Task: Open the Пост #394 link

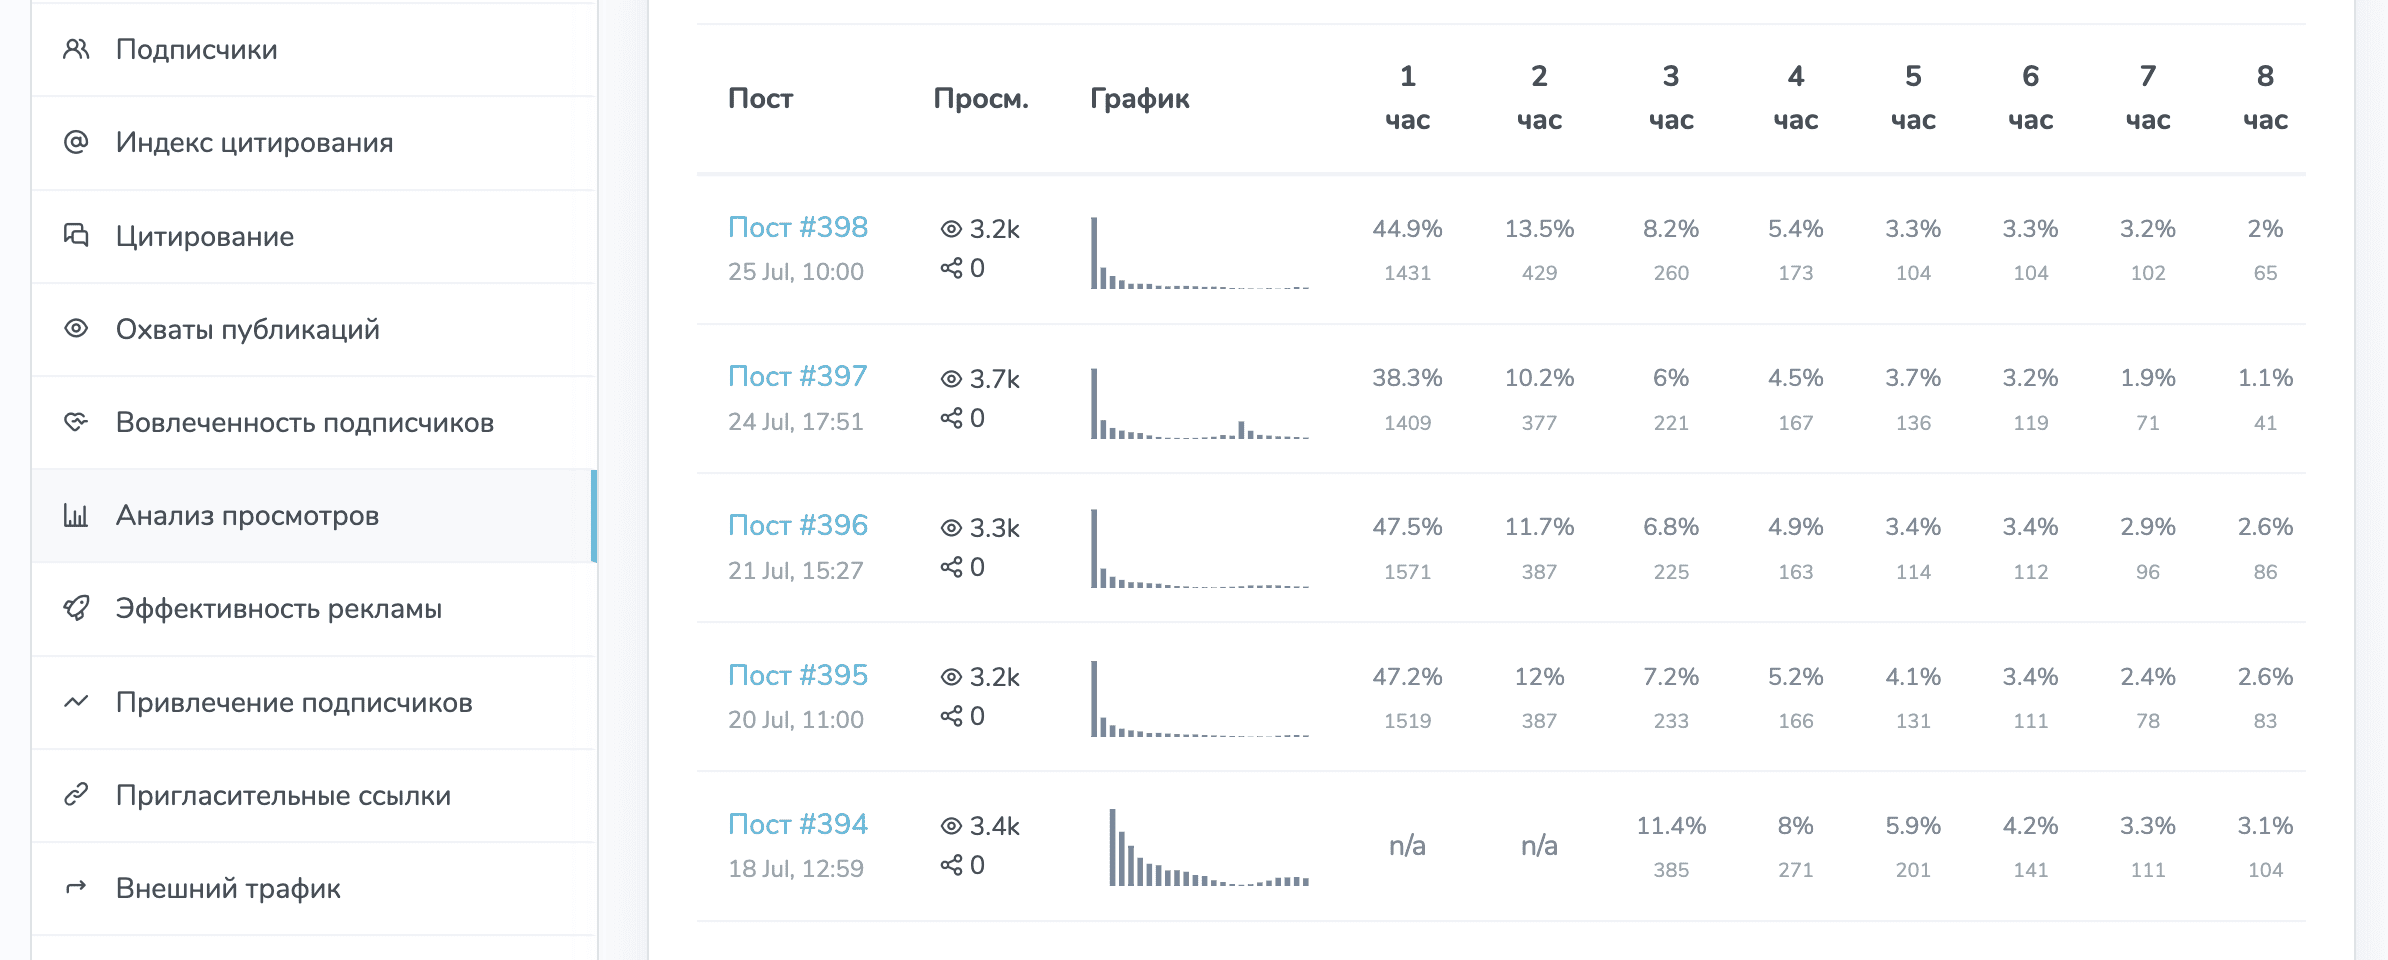Action: [x=797, y=824]
